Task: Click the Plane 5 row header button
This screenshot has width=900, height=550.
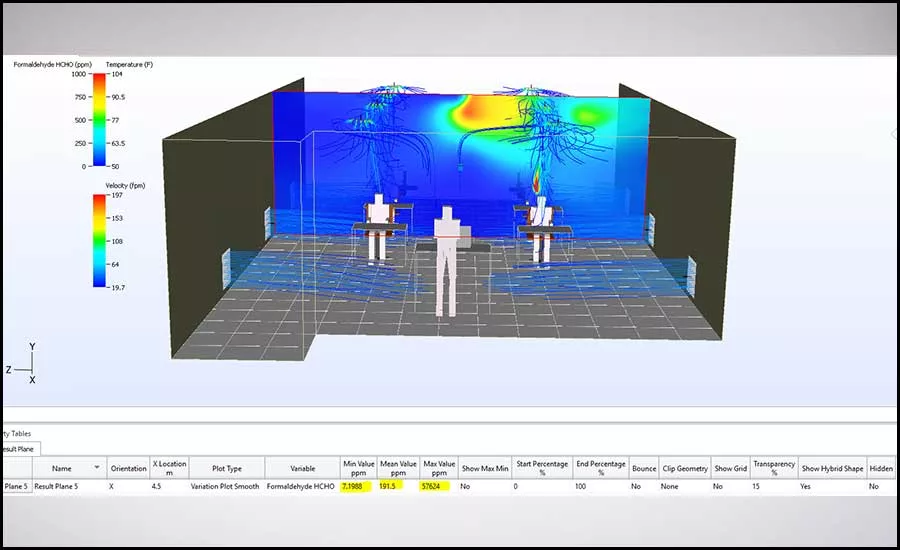Action: click(x=17, y=486)
